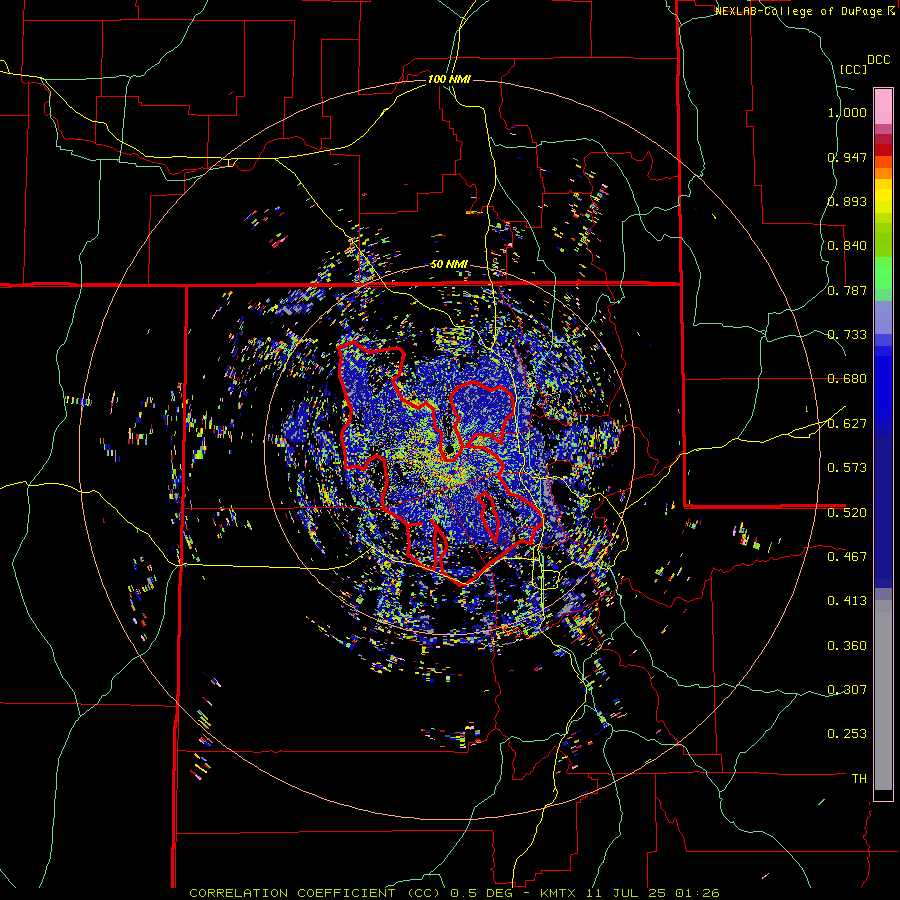
Task: Click the 0.733 value on the color scale
Action: (847, 335)
